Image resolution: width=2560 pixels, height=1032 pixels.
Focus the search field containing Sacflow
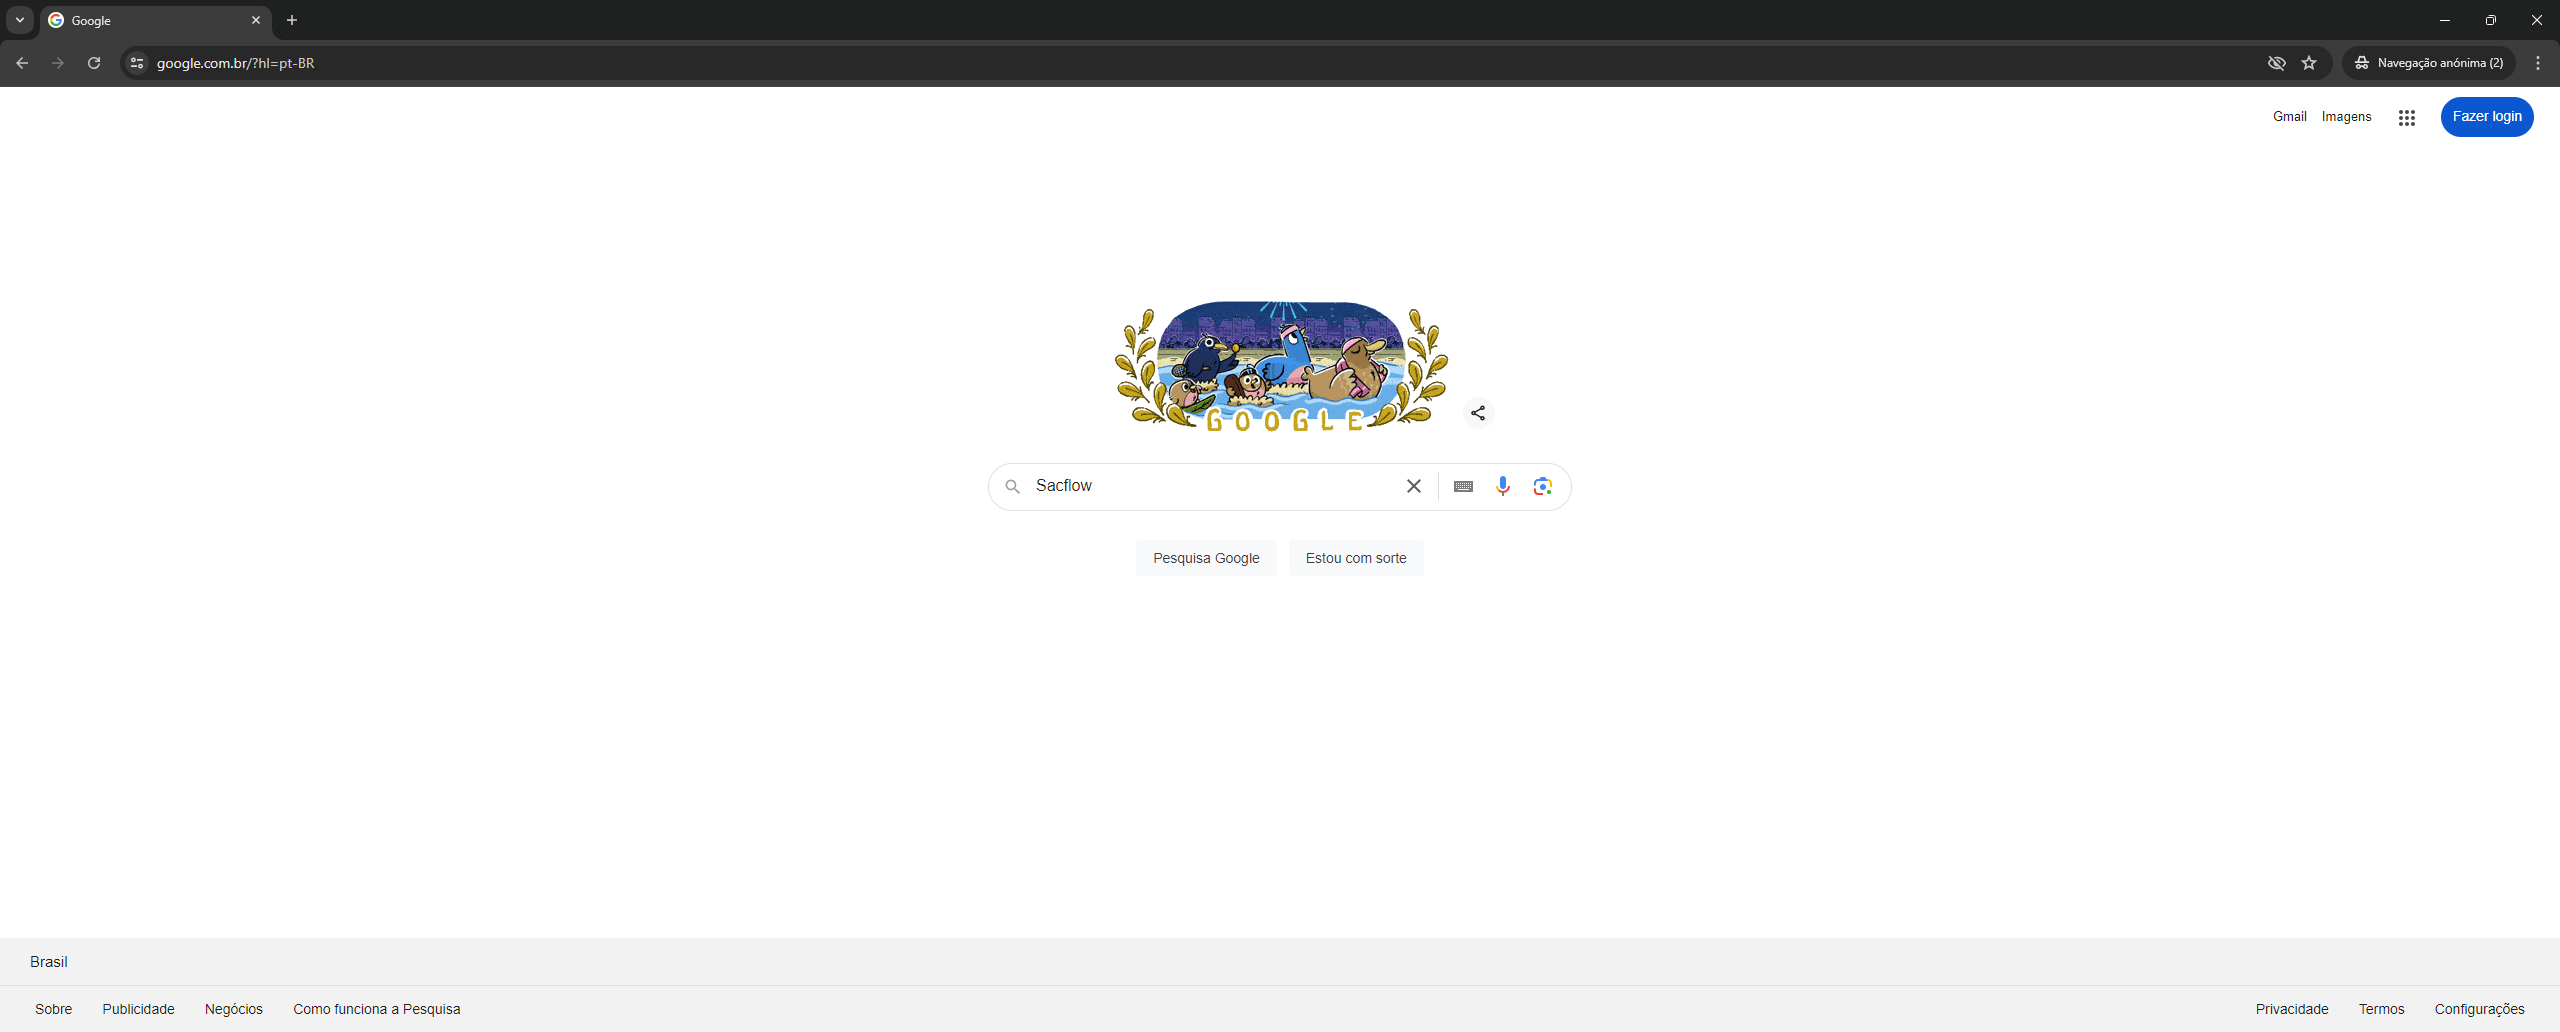[1210, 486]
